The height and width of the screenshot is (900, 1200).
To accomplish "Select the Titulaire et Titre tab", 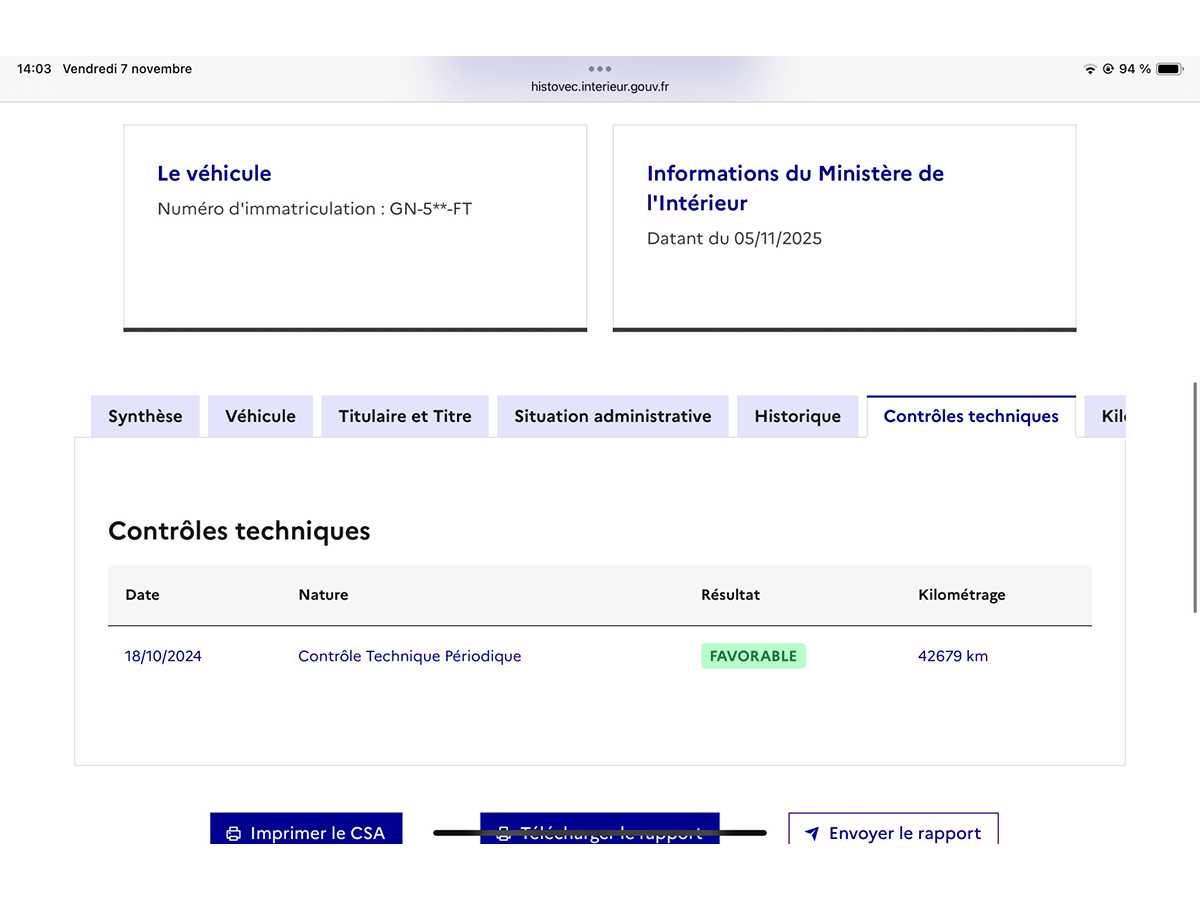I will tap(405, 416).
